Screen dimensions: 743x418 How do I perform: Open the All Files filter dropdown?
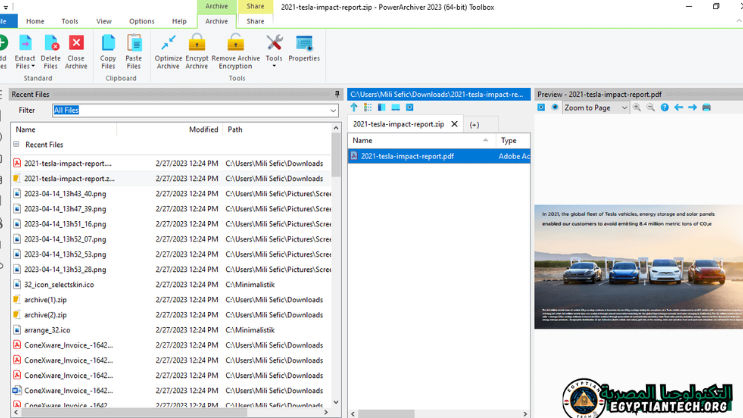coord(333,110)
